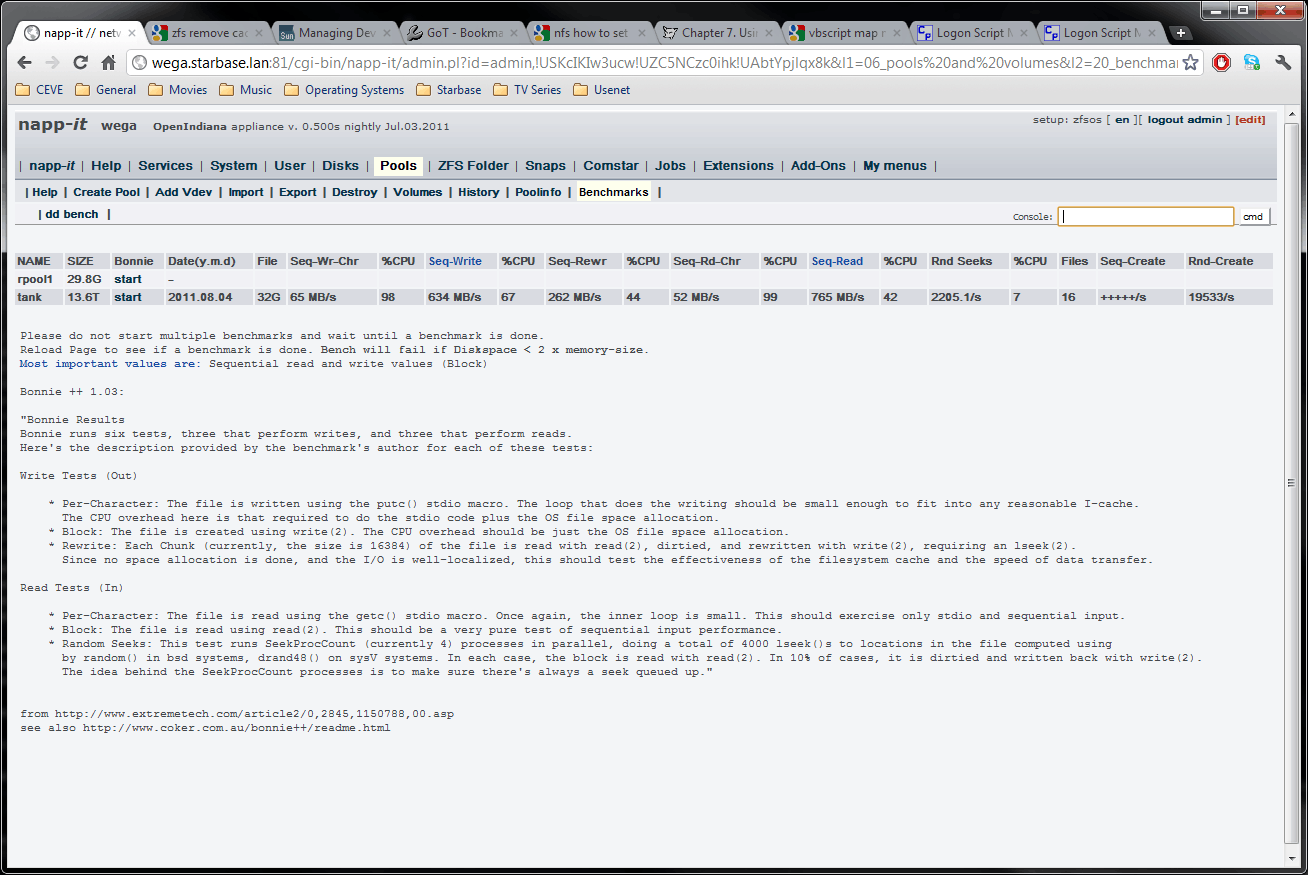The height and width of the screenshot is (875, 1308).
Task: Switch to the 'Managing Dev' tab
Action: coord(335,33)
